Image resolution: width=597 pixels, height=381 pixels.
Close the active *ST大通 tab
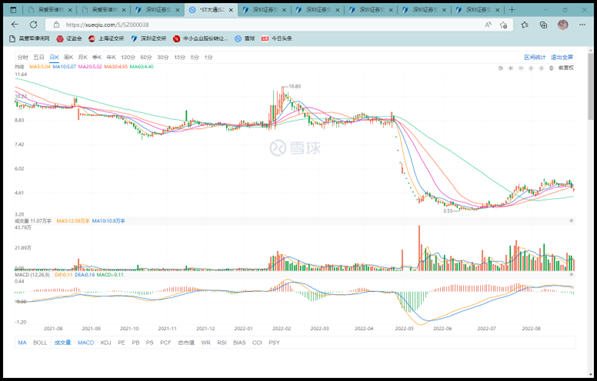[231, 10]
